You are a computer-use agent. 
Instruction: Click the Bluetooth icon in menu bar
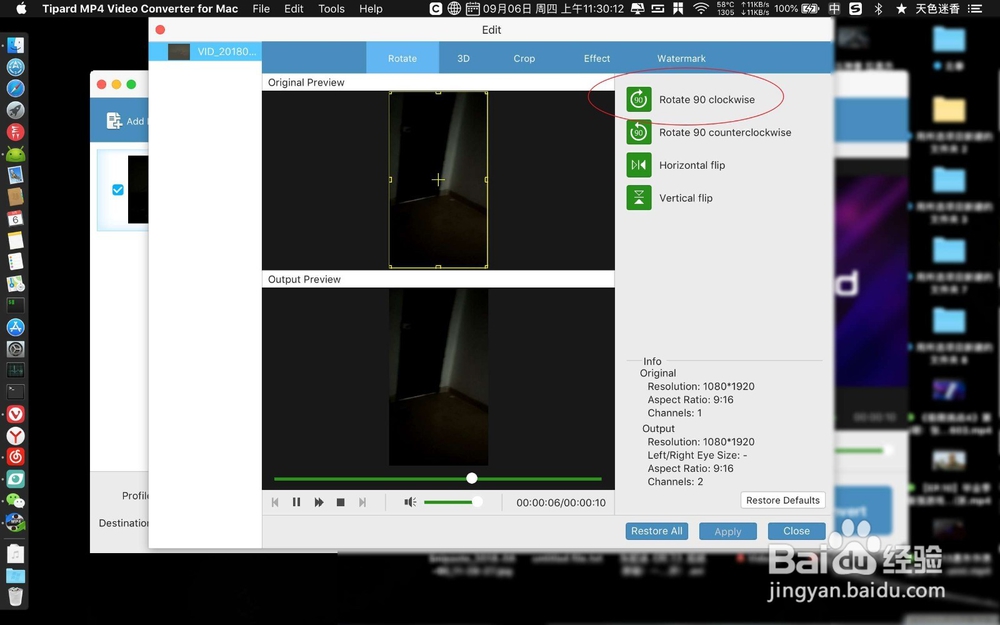878,8
